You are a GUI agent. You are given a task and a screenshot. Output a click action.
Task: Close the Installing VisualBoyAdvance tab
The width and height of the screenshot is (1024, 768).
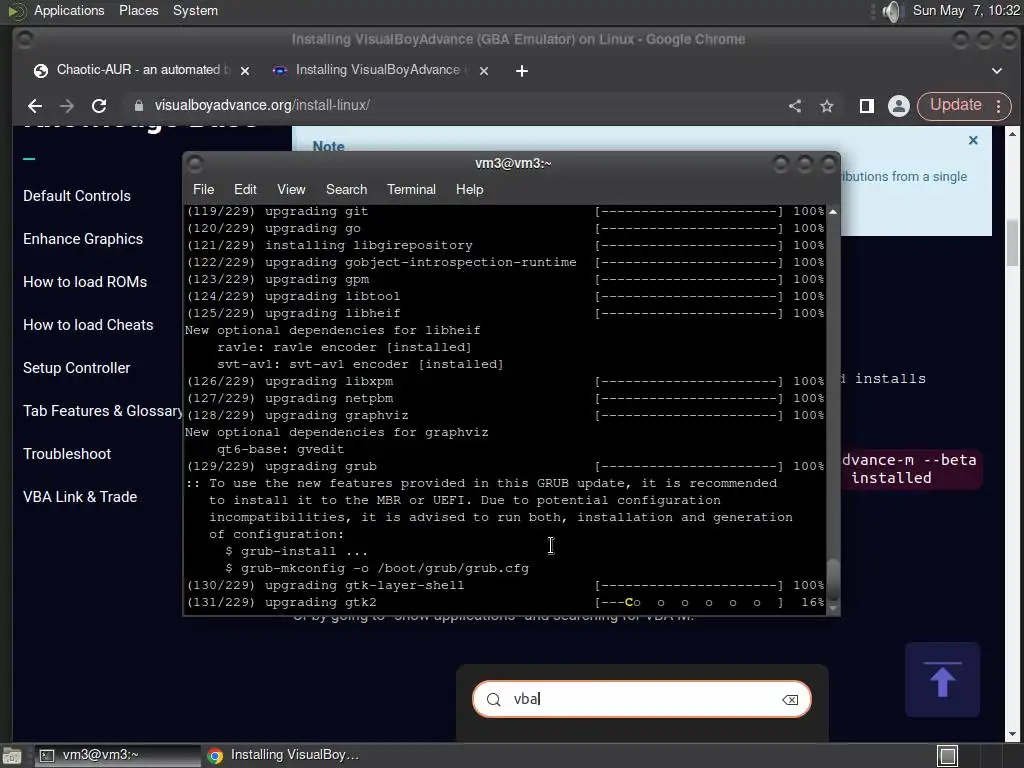484,71
